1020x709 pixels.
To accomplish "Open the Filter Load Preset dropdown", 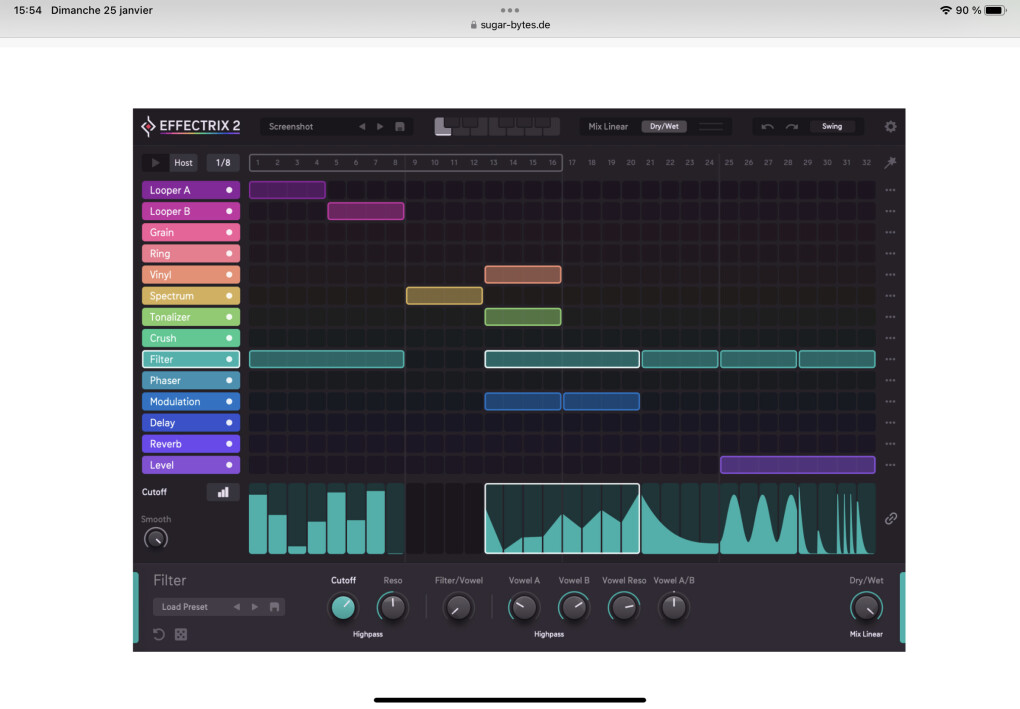I will tap(190, 607).
